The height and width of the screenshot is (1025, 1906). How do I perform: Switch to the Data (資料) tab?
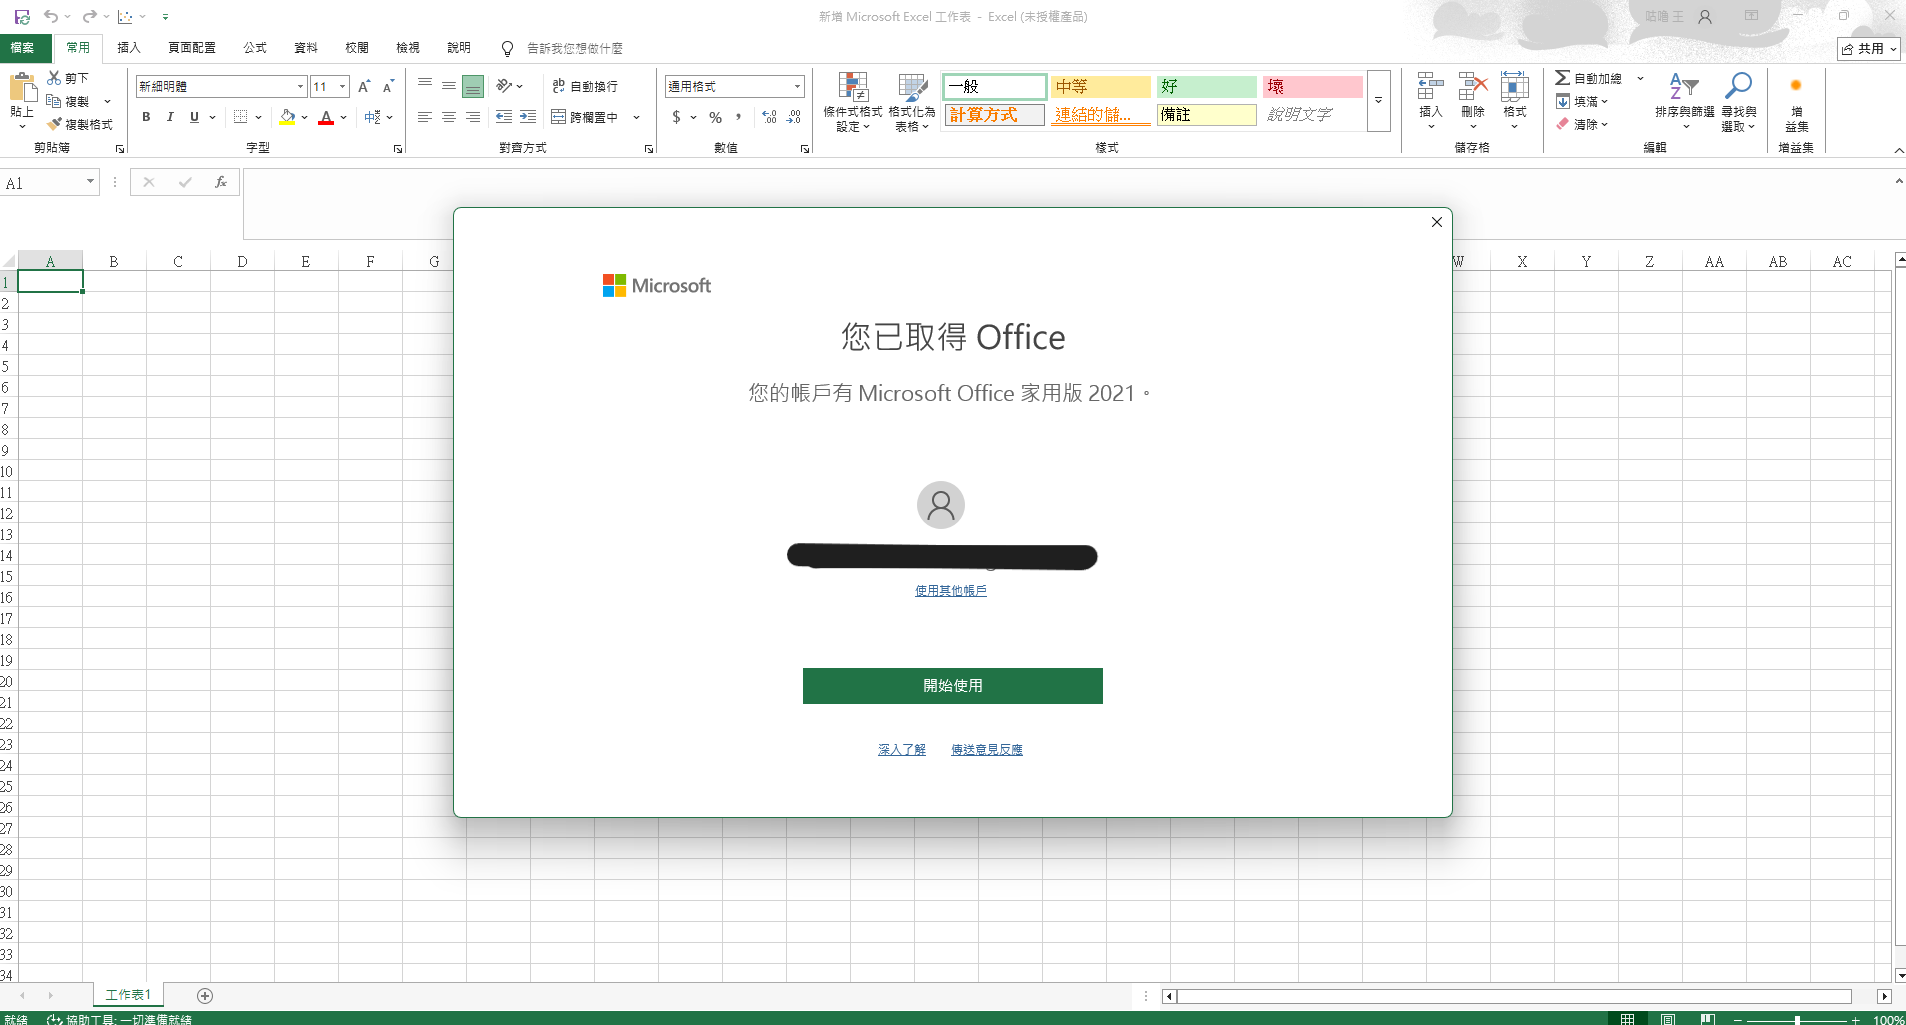306,47
